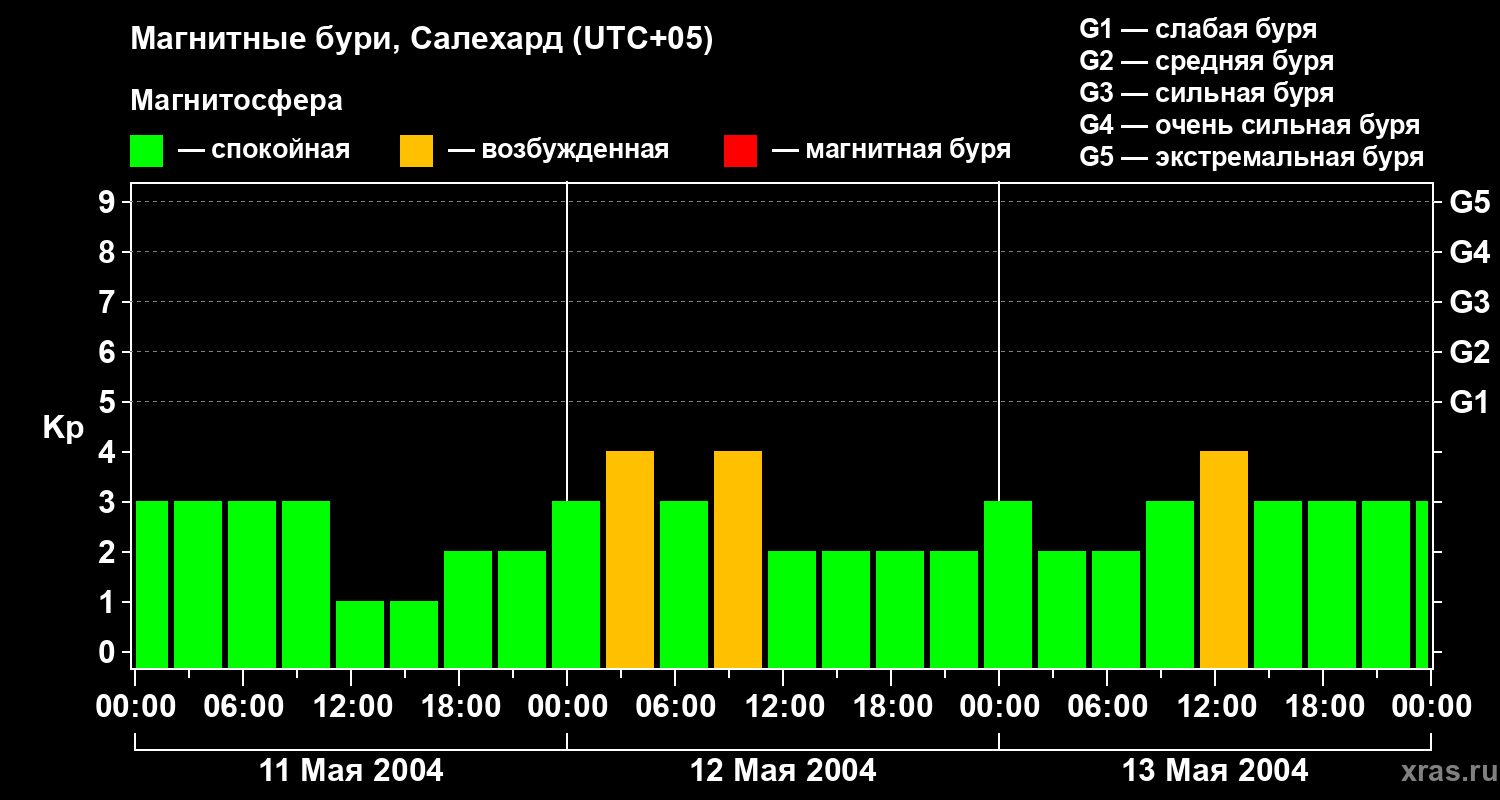Click the Kp 1 bar at 12:00 on 11 May
1500x800 pixels.
point(360,635)
